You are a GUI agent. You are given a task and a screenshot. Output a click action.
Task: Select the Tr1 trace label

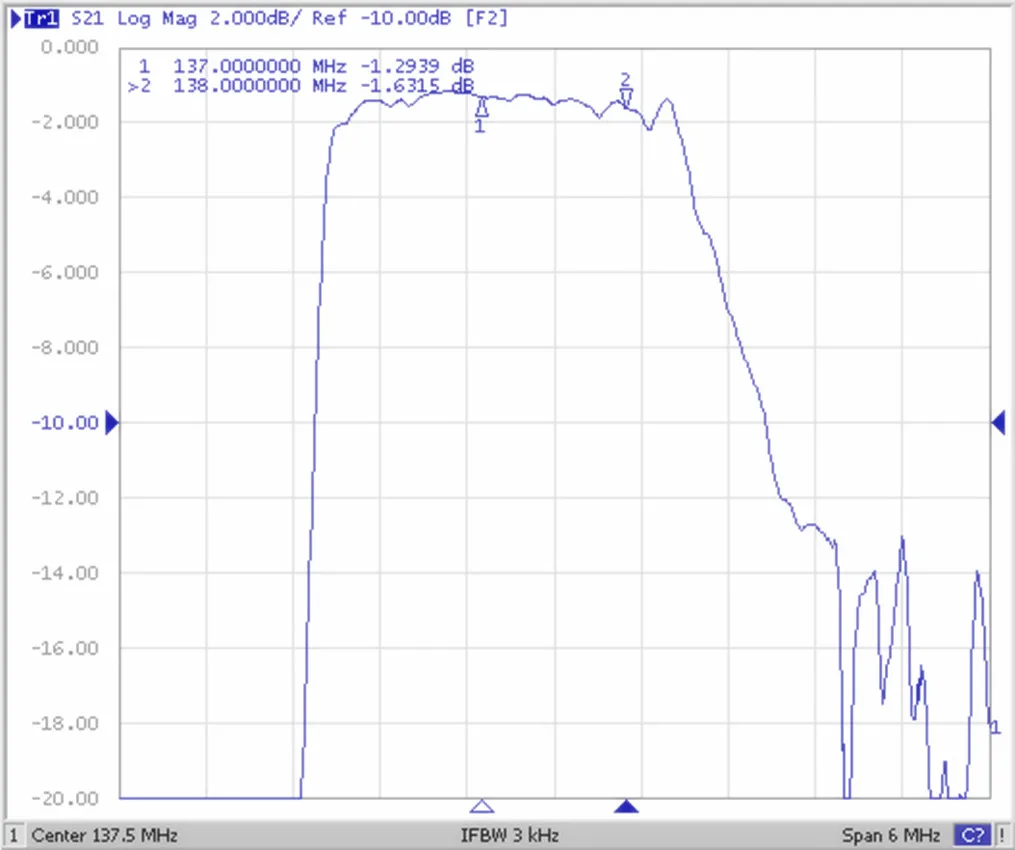click(41, 18)
